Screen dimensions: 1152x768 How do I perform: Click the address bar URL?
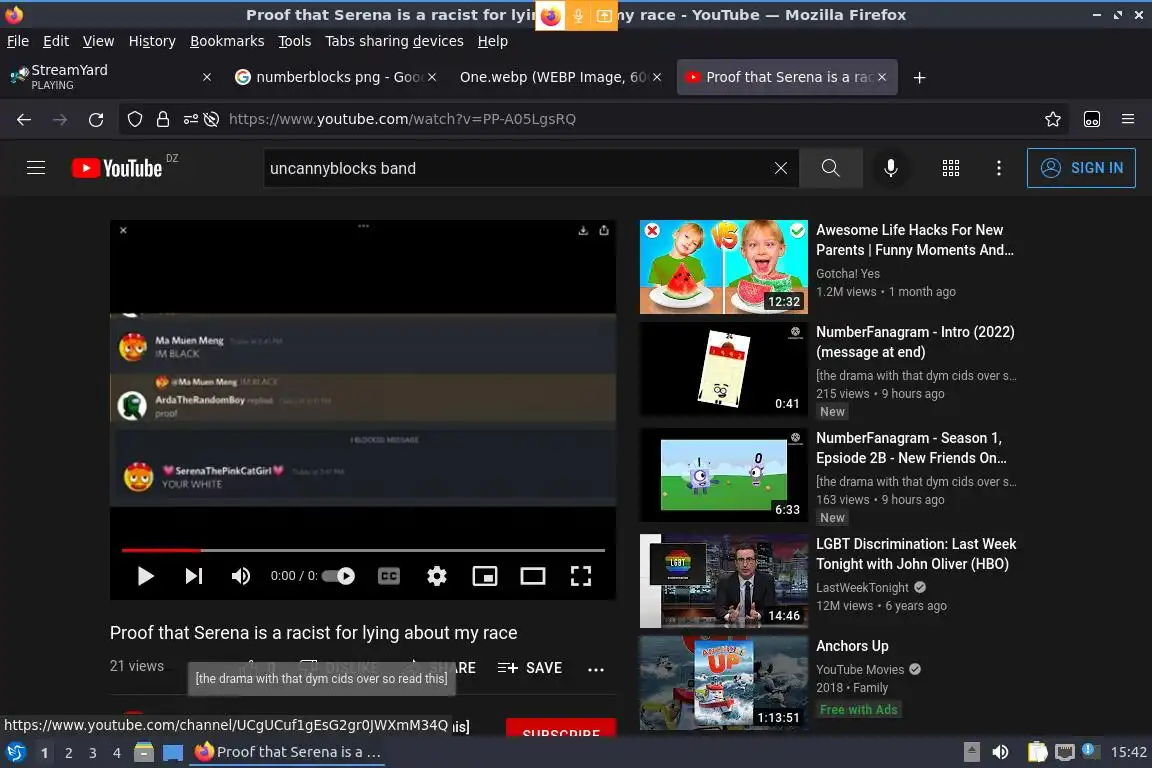click(402, 119)
